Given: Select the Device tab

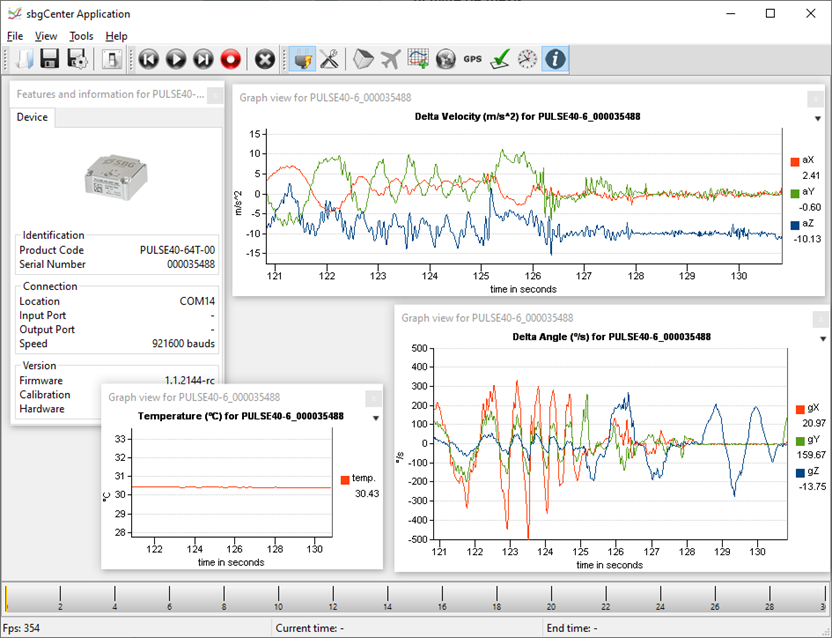Looking at the screenshot, I should click(x=32, y=117).
